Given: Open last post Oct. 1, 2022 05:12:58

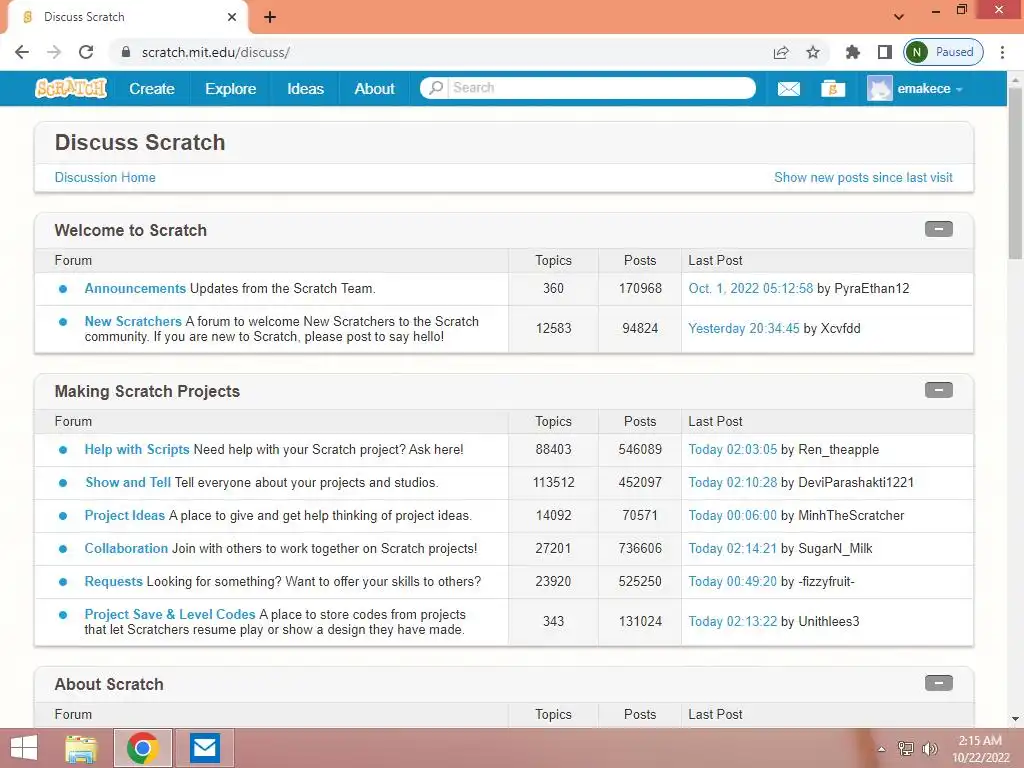Looking at the screenshot, I should 750,289.
